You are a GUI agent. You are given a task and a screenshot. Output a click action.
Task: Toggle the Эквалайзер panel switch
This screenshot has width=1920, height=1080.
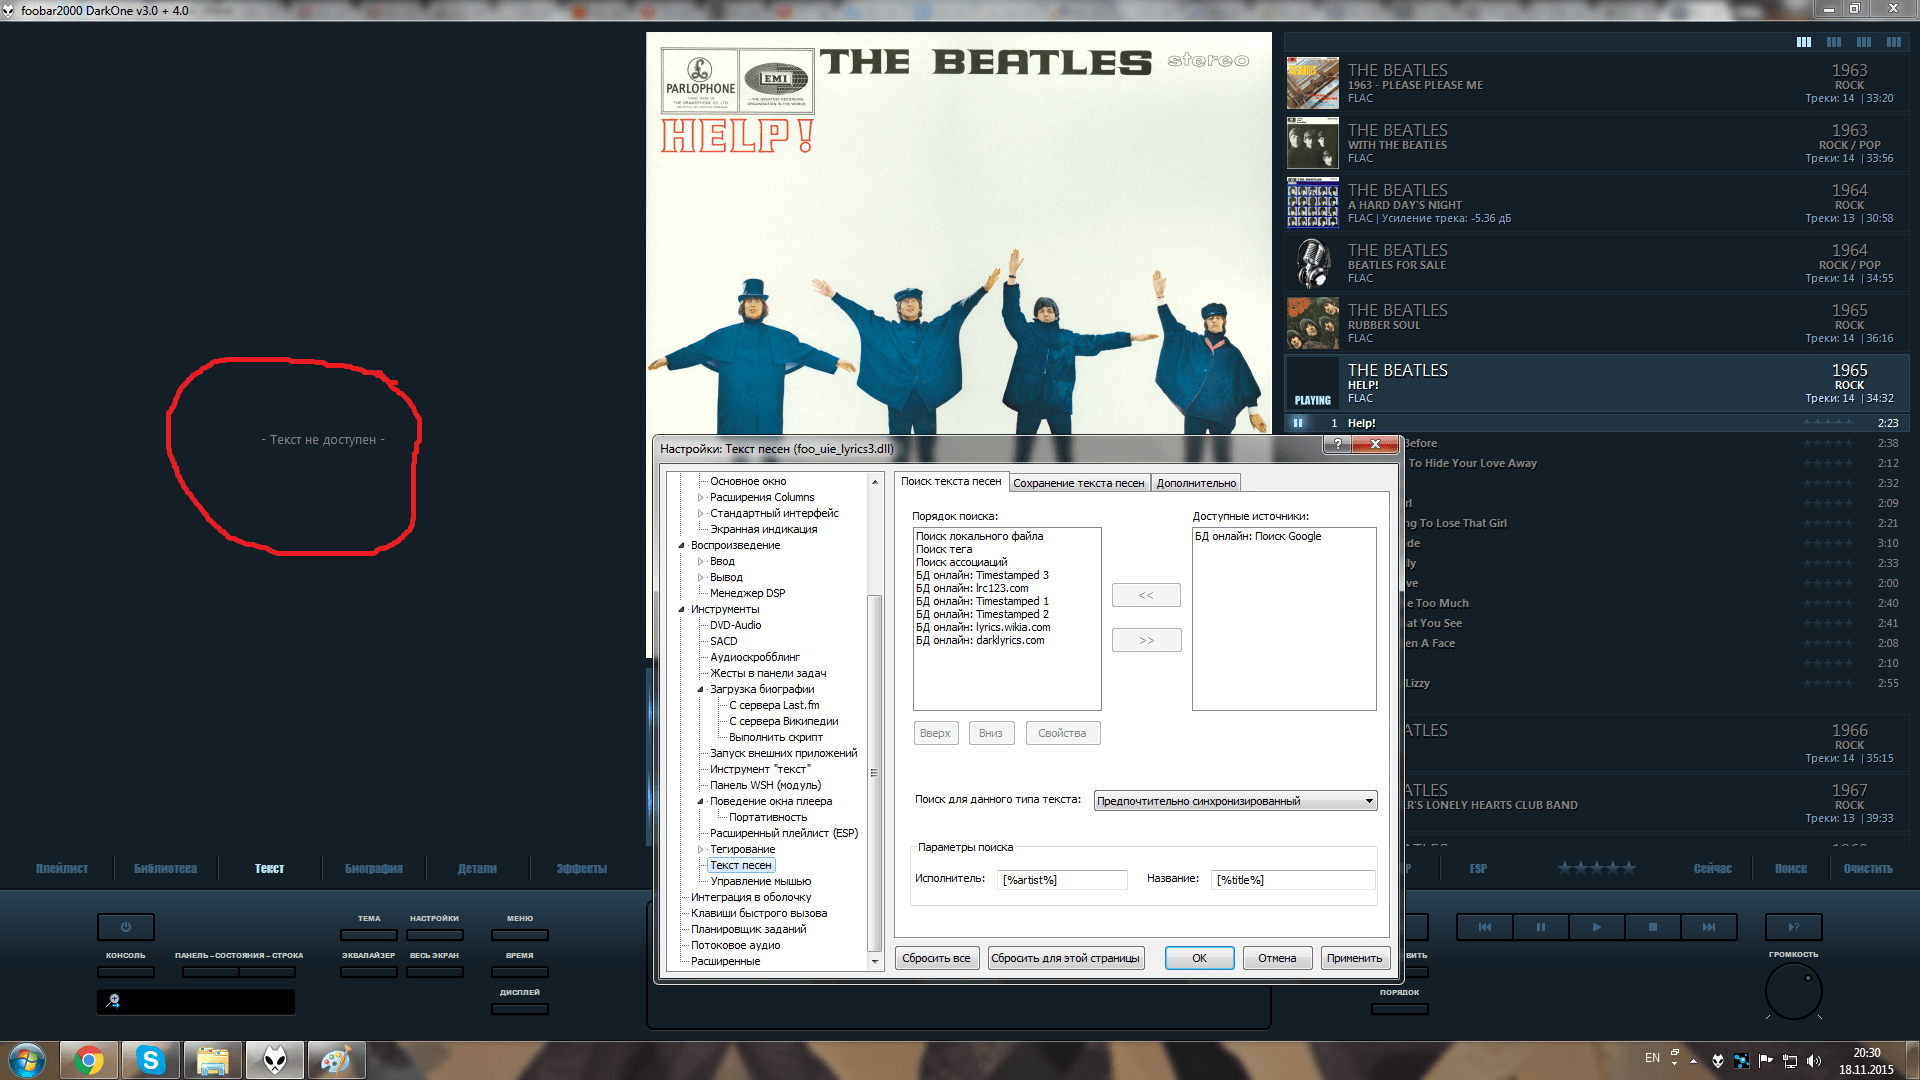(x=368, y=971)
